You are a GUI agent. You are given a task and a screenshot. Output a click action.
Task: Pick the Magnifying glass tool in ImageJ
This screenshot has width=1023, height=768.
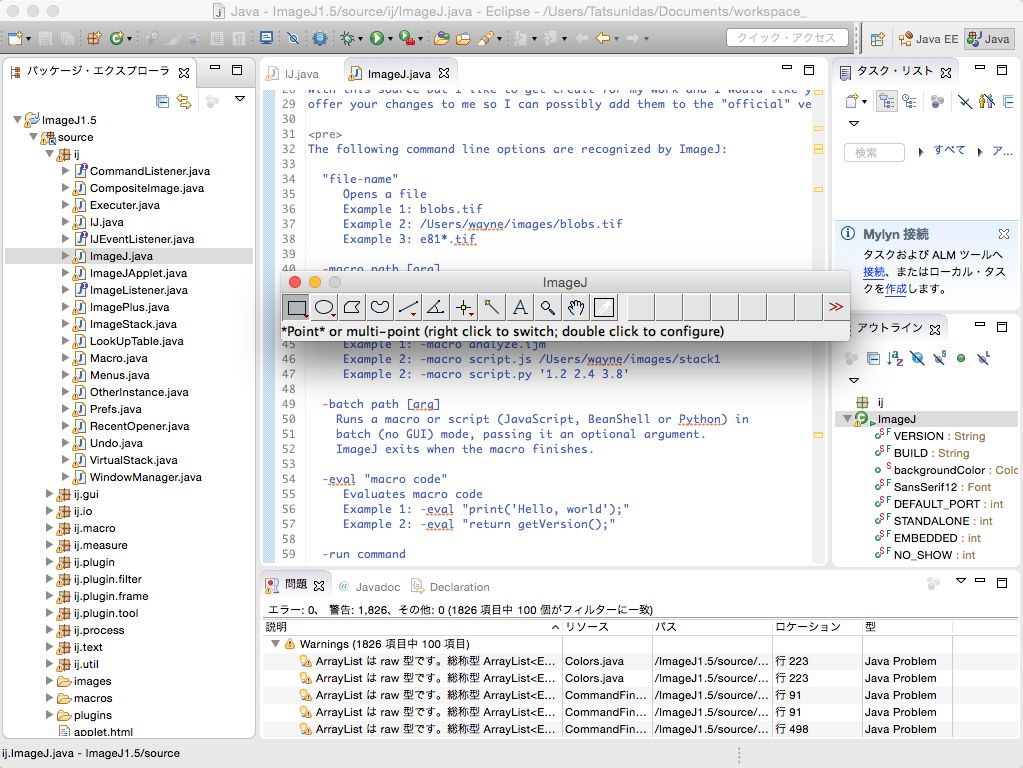(548, 307)
